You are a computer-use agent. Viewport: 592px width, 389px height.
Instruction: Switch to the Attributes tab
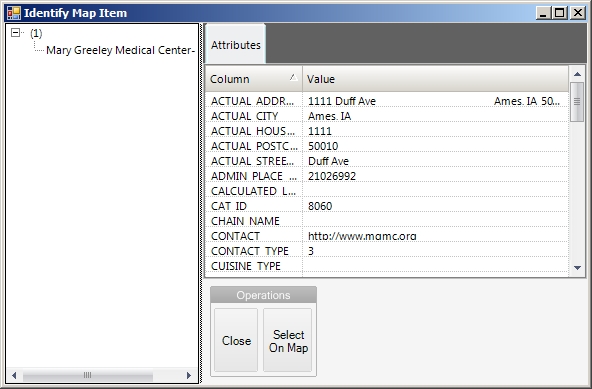[236, 45]
